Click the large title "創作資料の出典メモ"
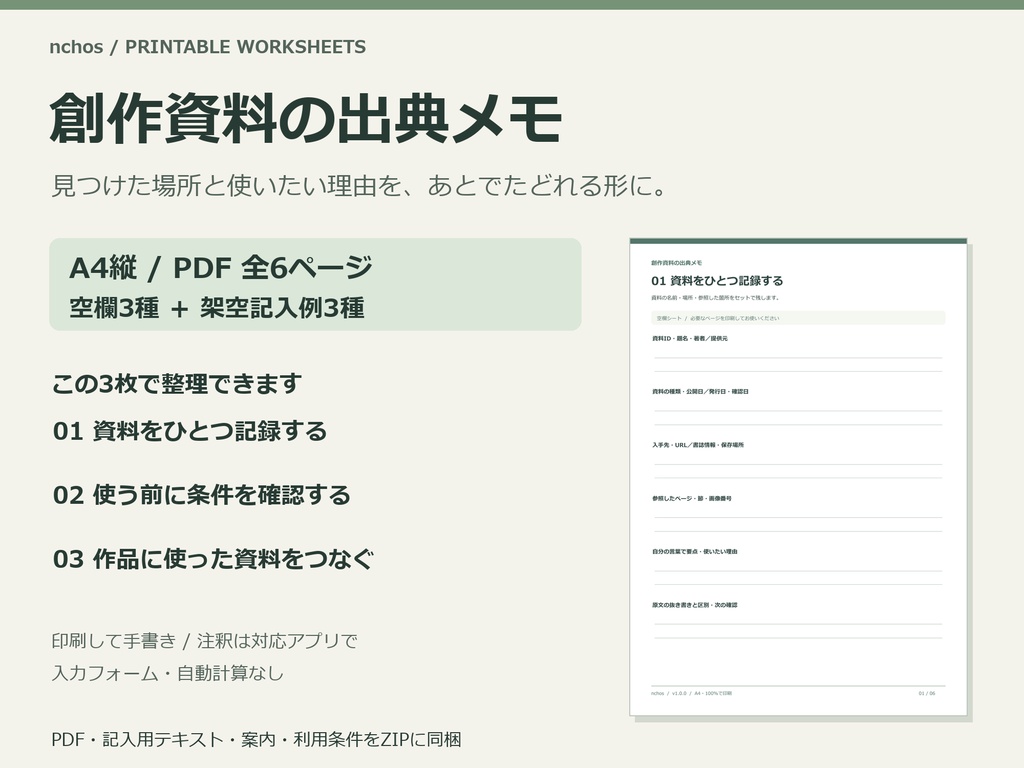Viewport: 1024px width, 768px height. tap(306, 119)
